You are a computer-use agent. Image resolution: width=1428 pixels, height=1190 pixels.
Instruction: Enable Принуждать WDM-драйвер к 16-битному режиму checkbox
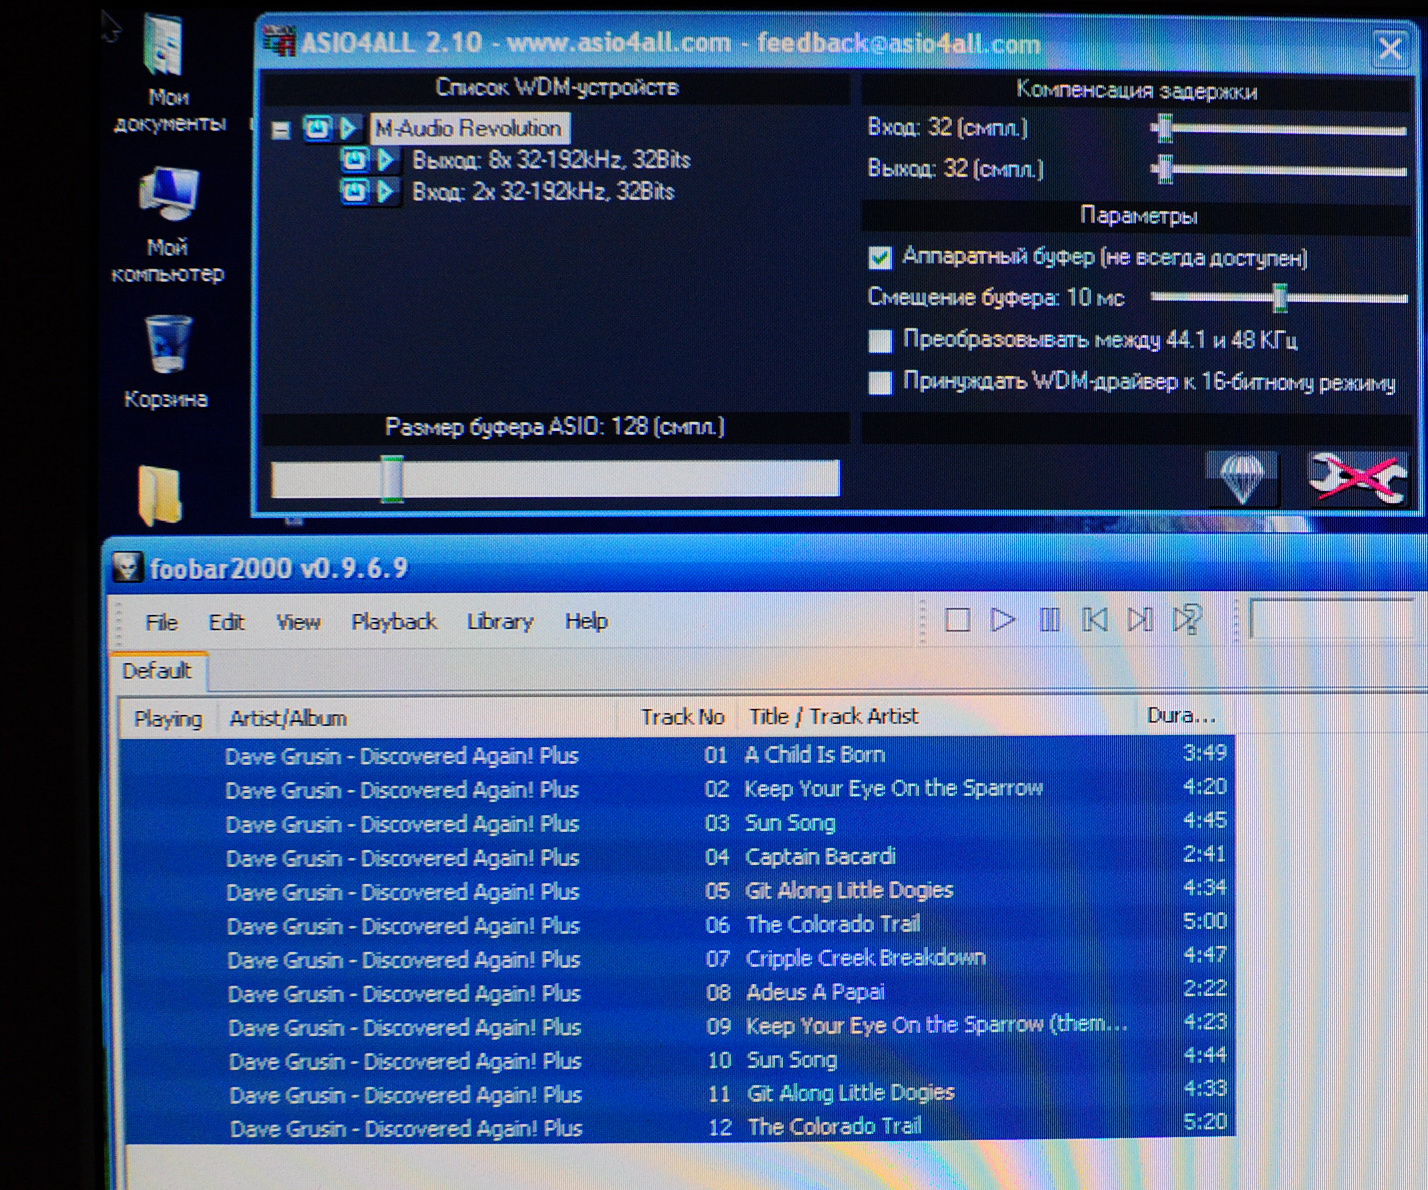point(880,383)
